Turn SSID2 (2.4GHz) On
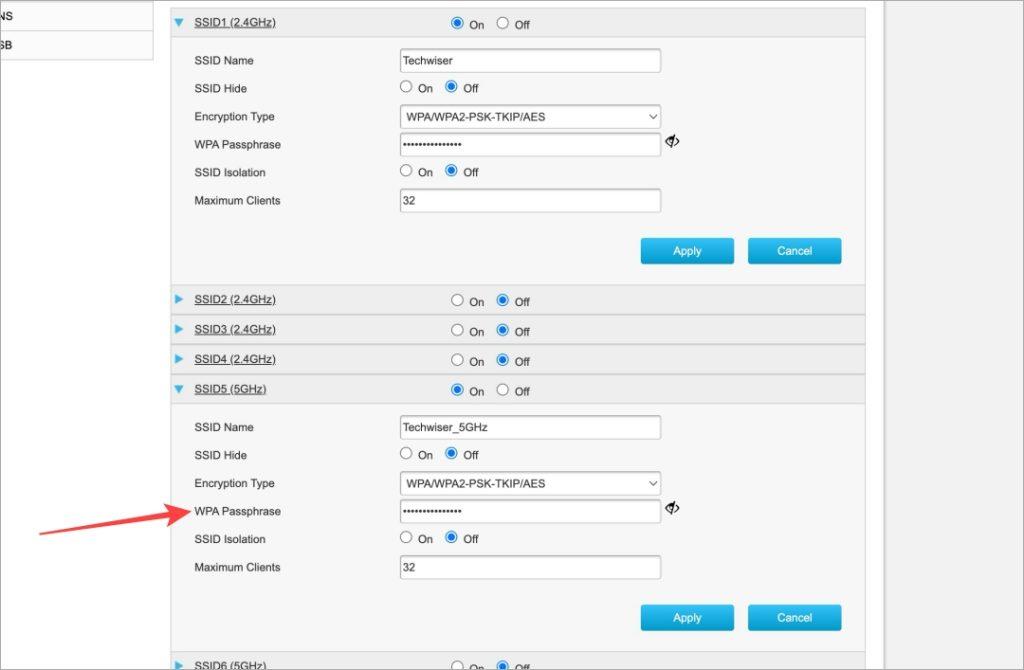The image size is (1024, 670). 457,300
